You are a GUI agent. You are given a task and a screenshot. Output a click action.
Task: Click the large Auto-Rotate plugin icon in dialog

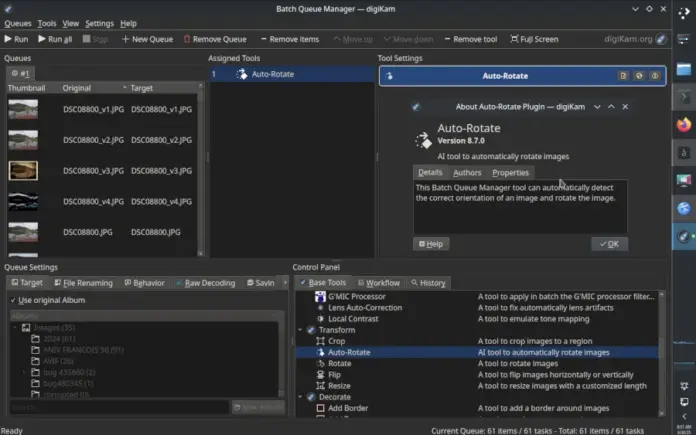tap(423, 140)
